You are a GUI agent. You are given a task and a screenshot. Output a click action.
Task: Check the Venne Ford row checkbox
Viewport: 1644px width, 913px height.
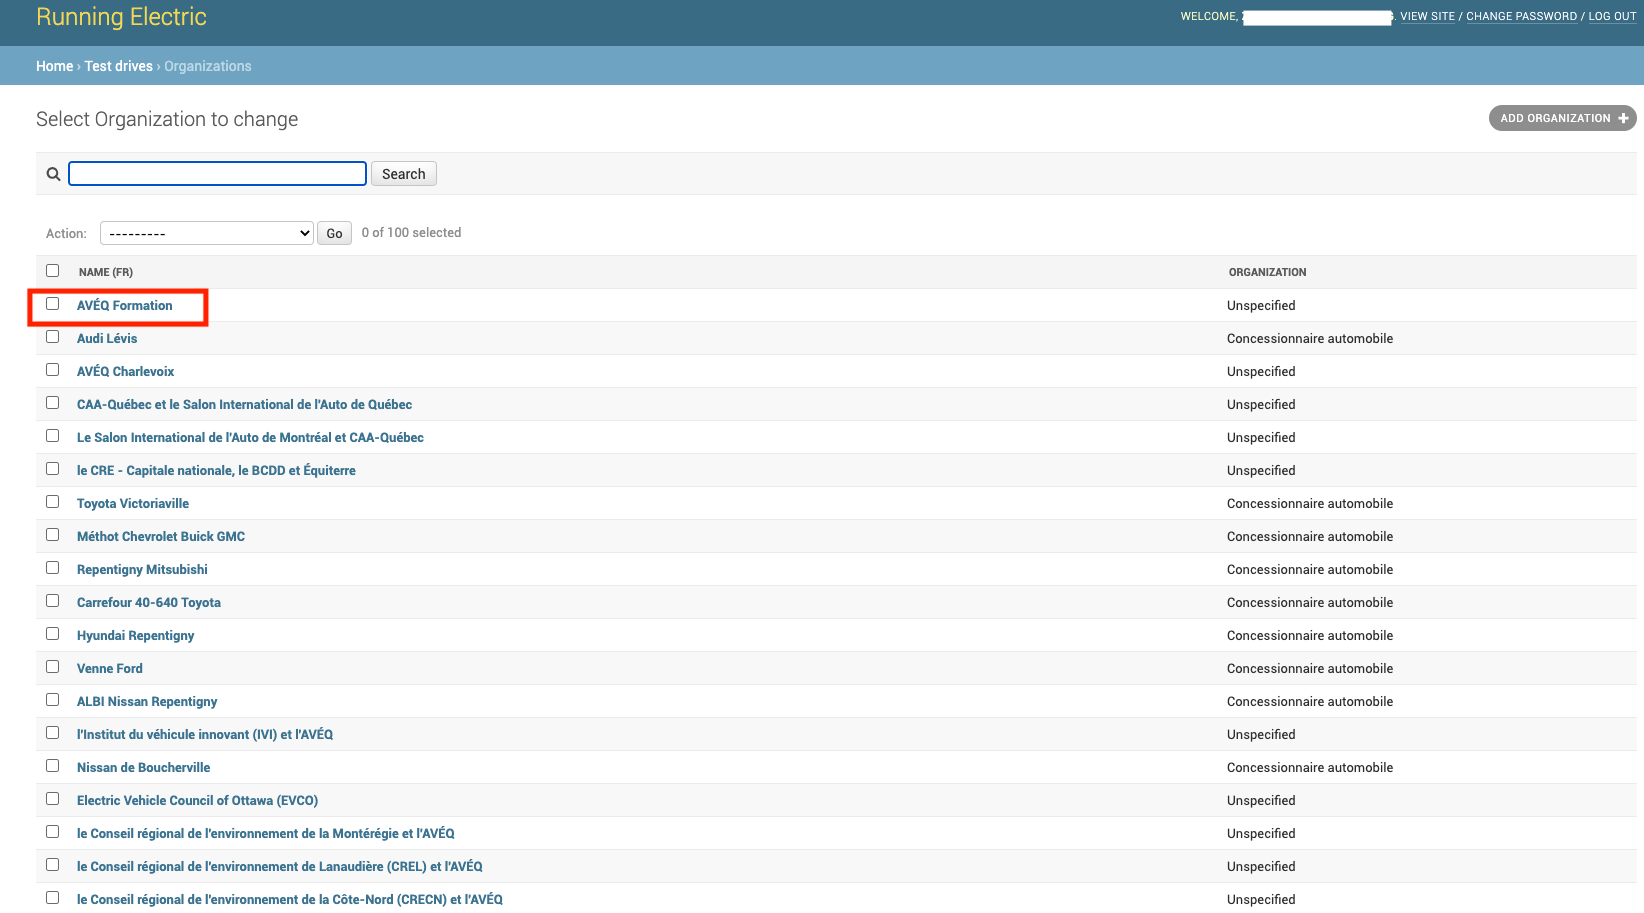point(53,667)
